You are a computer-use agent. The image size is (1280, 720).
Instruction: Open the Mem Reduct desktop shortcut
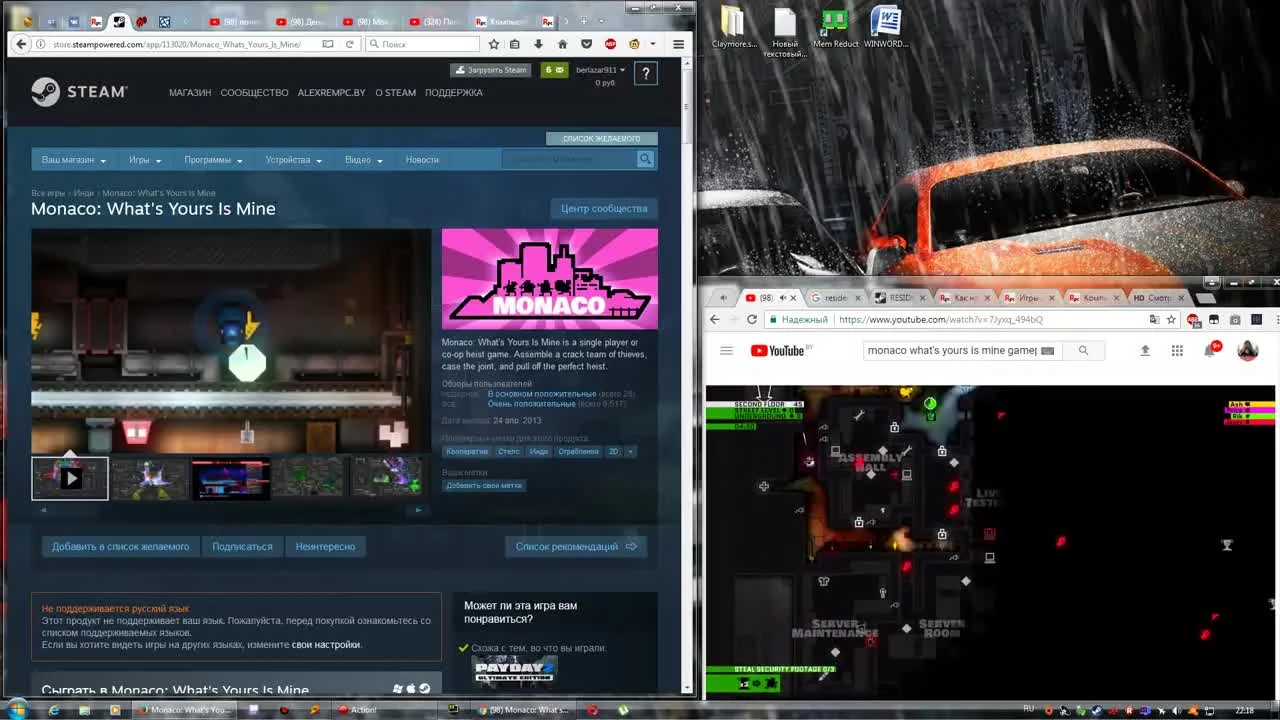click(x=836, y=28)
